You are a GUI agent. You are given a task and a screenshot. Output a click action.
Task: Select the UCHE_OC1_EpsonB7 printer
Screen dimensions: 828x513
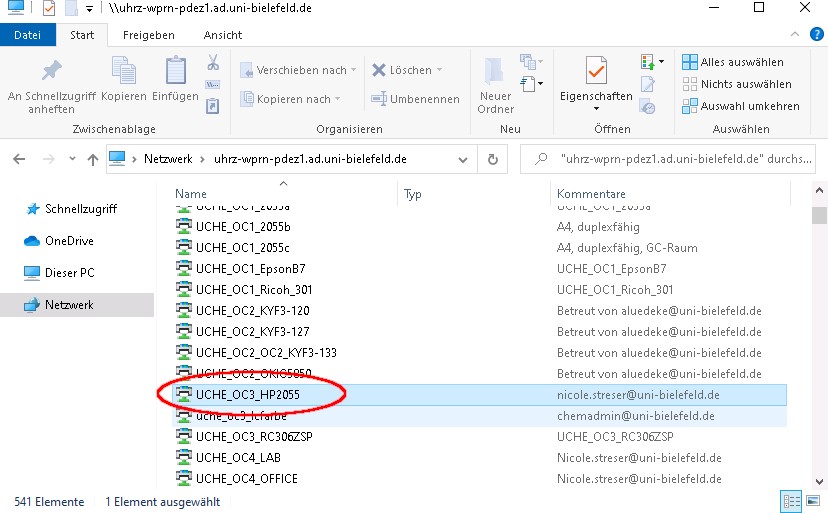click(250, 269)
